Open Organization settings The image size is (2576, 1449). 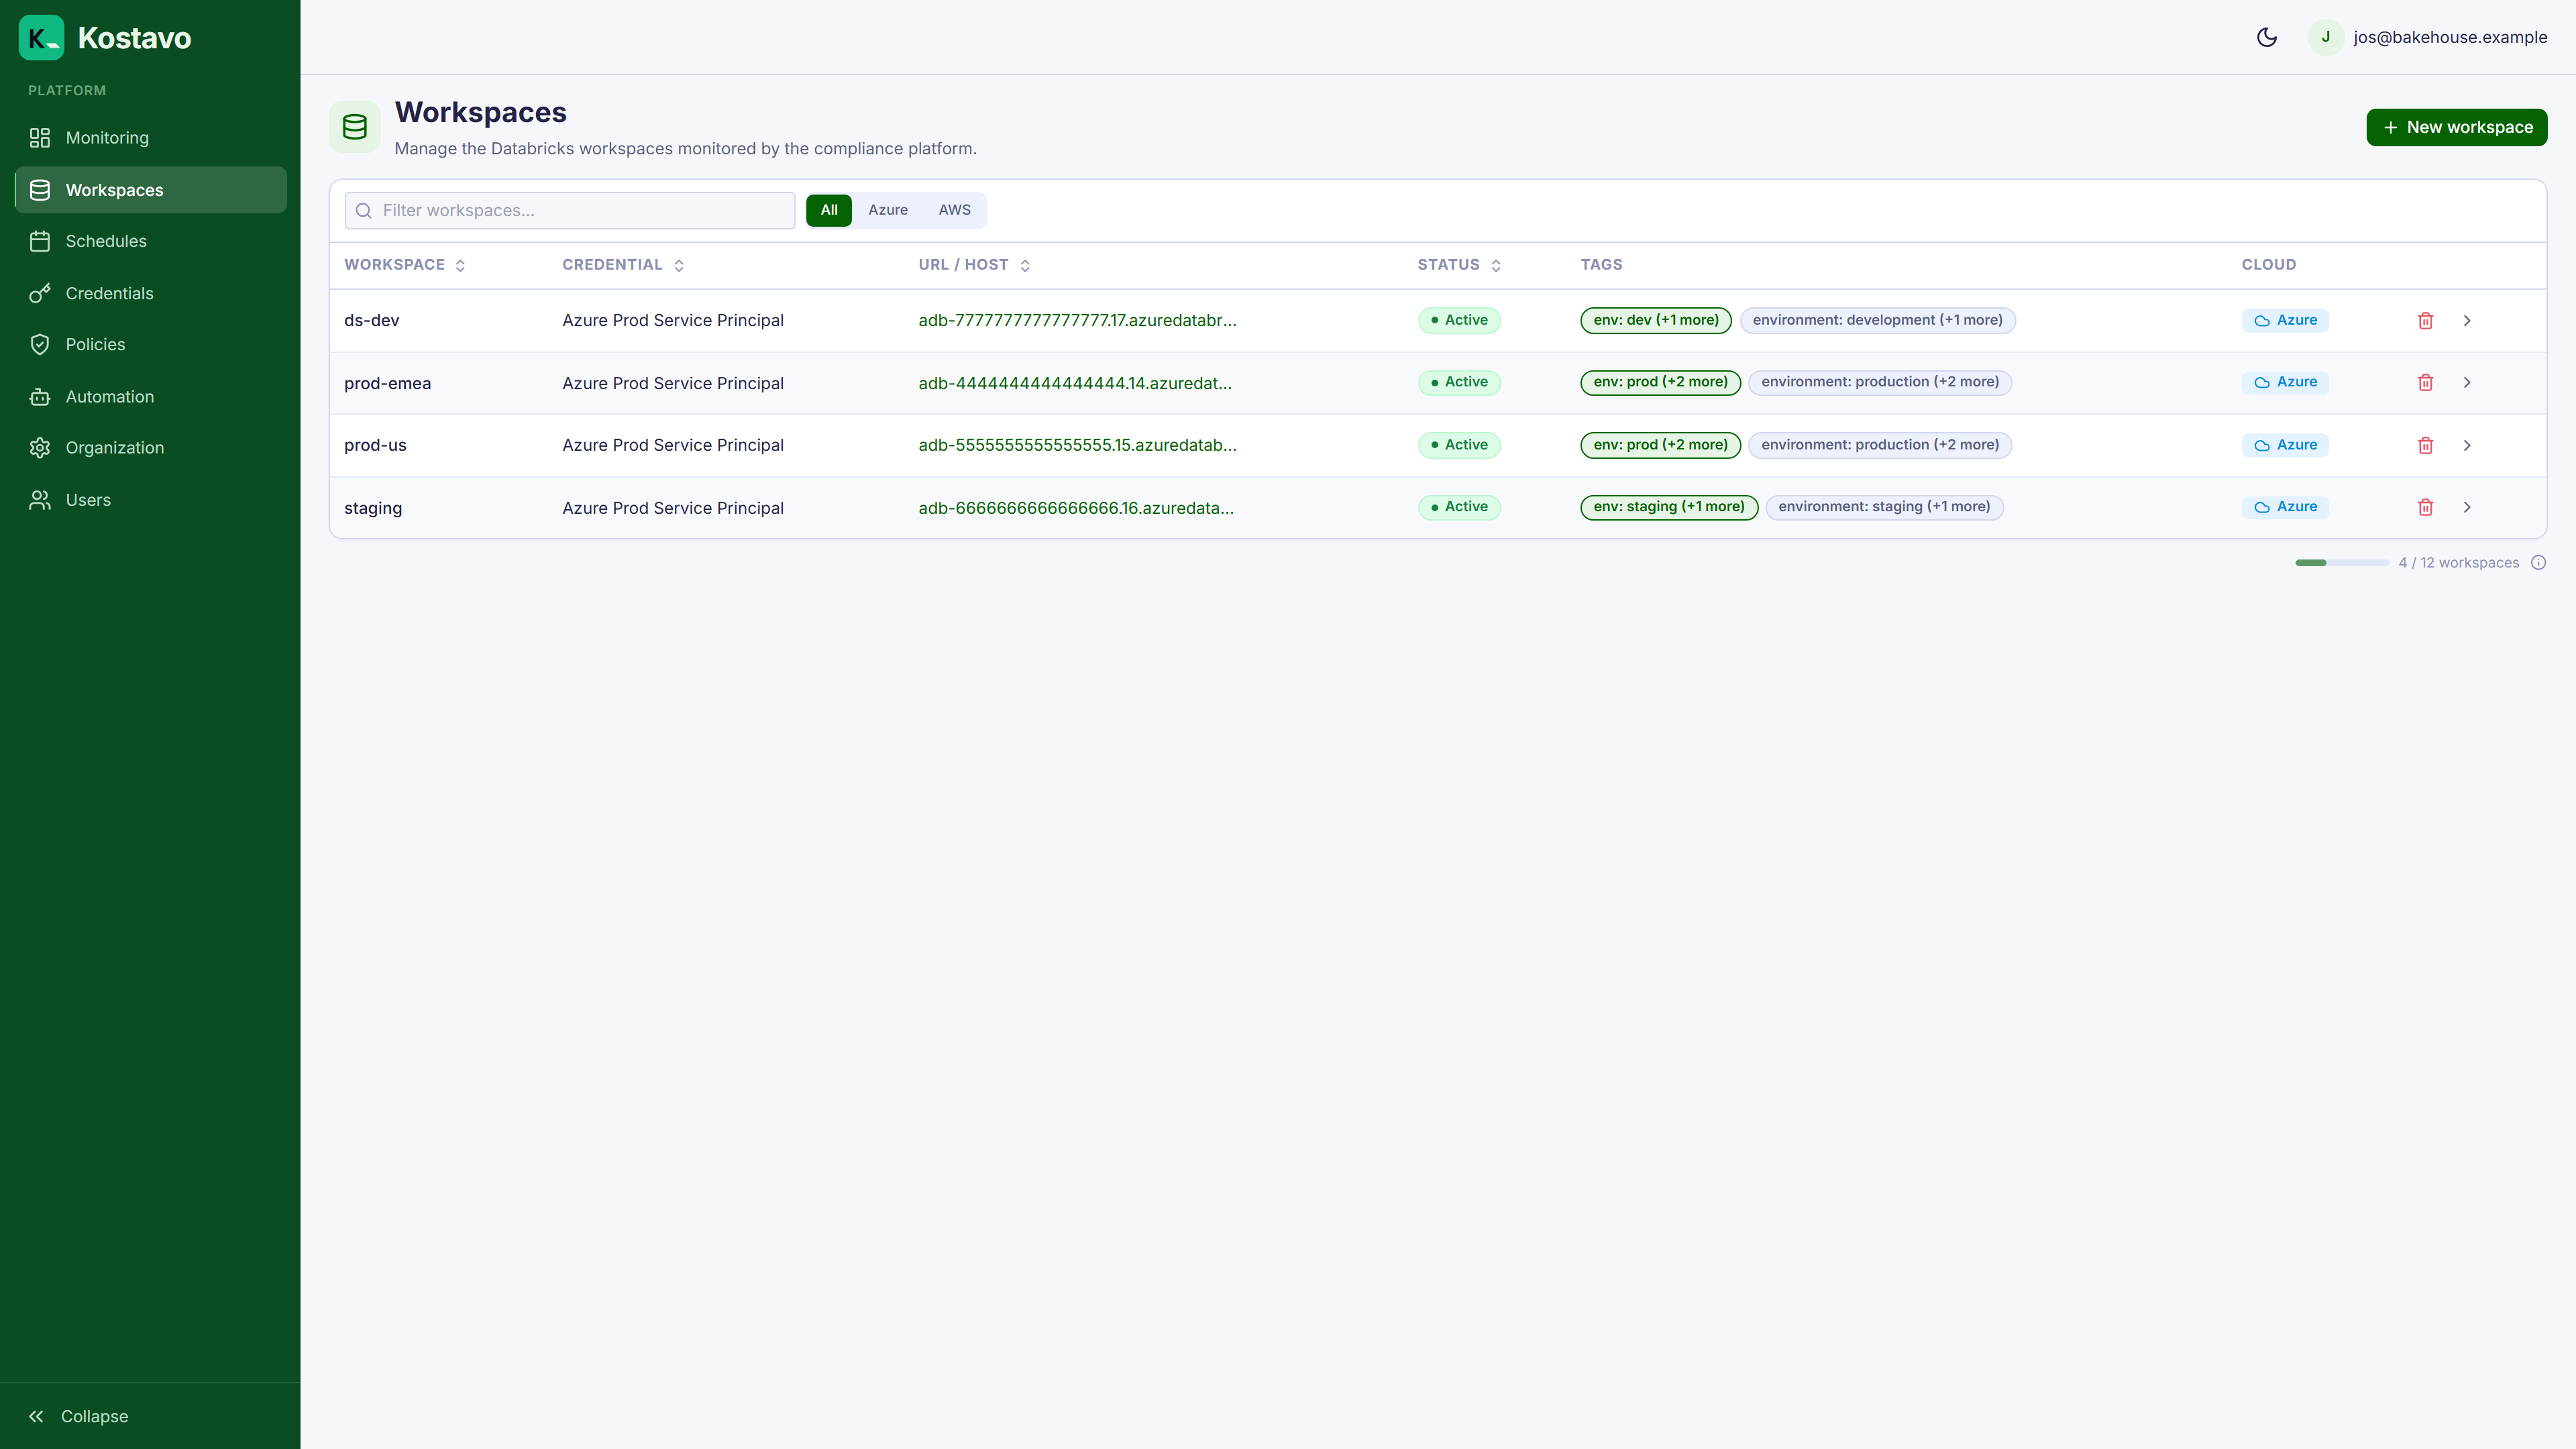point(150,447)
